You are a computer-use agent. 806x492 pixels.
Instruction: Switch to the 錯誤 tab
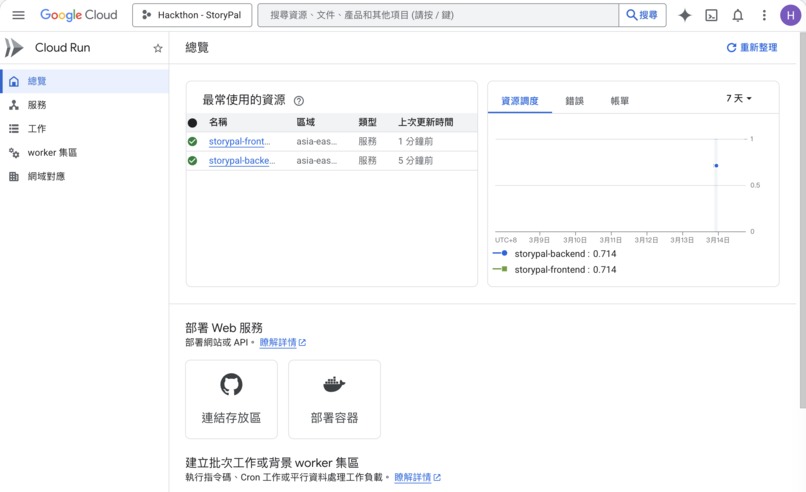click(x=574, y=101)
